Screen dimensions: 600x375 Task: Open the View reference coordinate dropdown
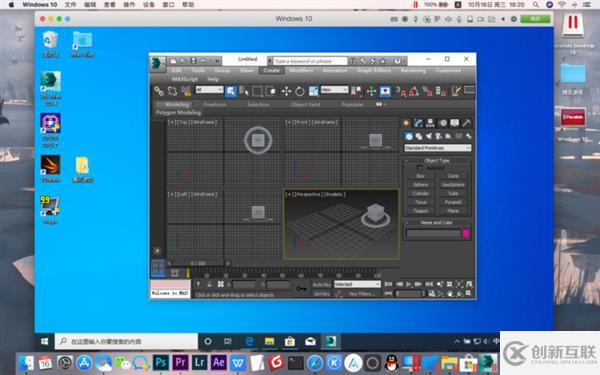(x=334, y=90)
